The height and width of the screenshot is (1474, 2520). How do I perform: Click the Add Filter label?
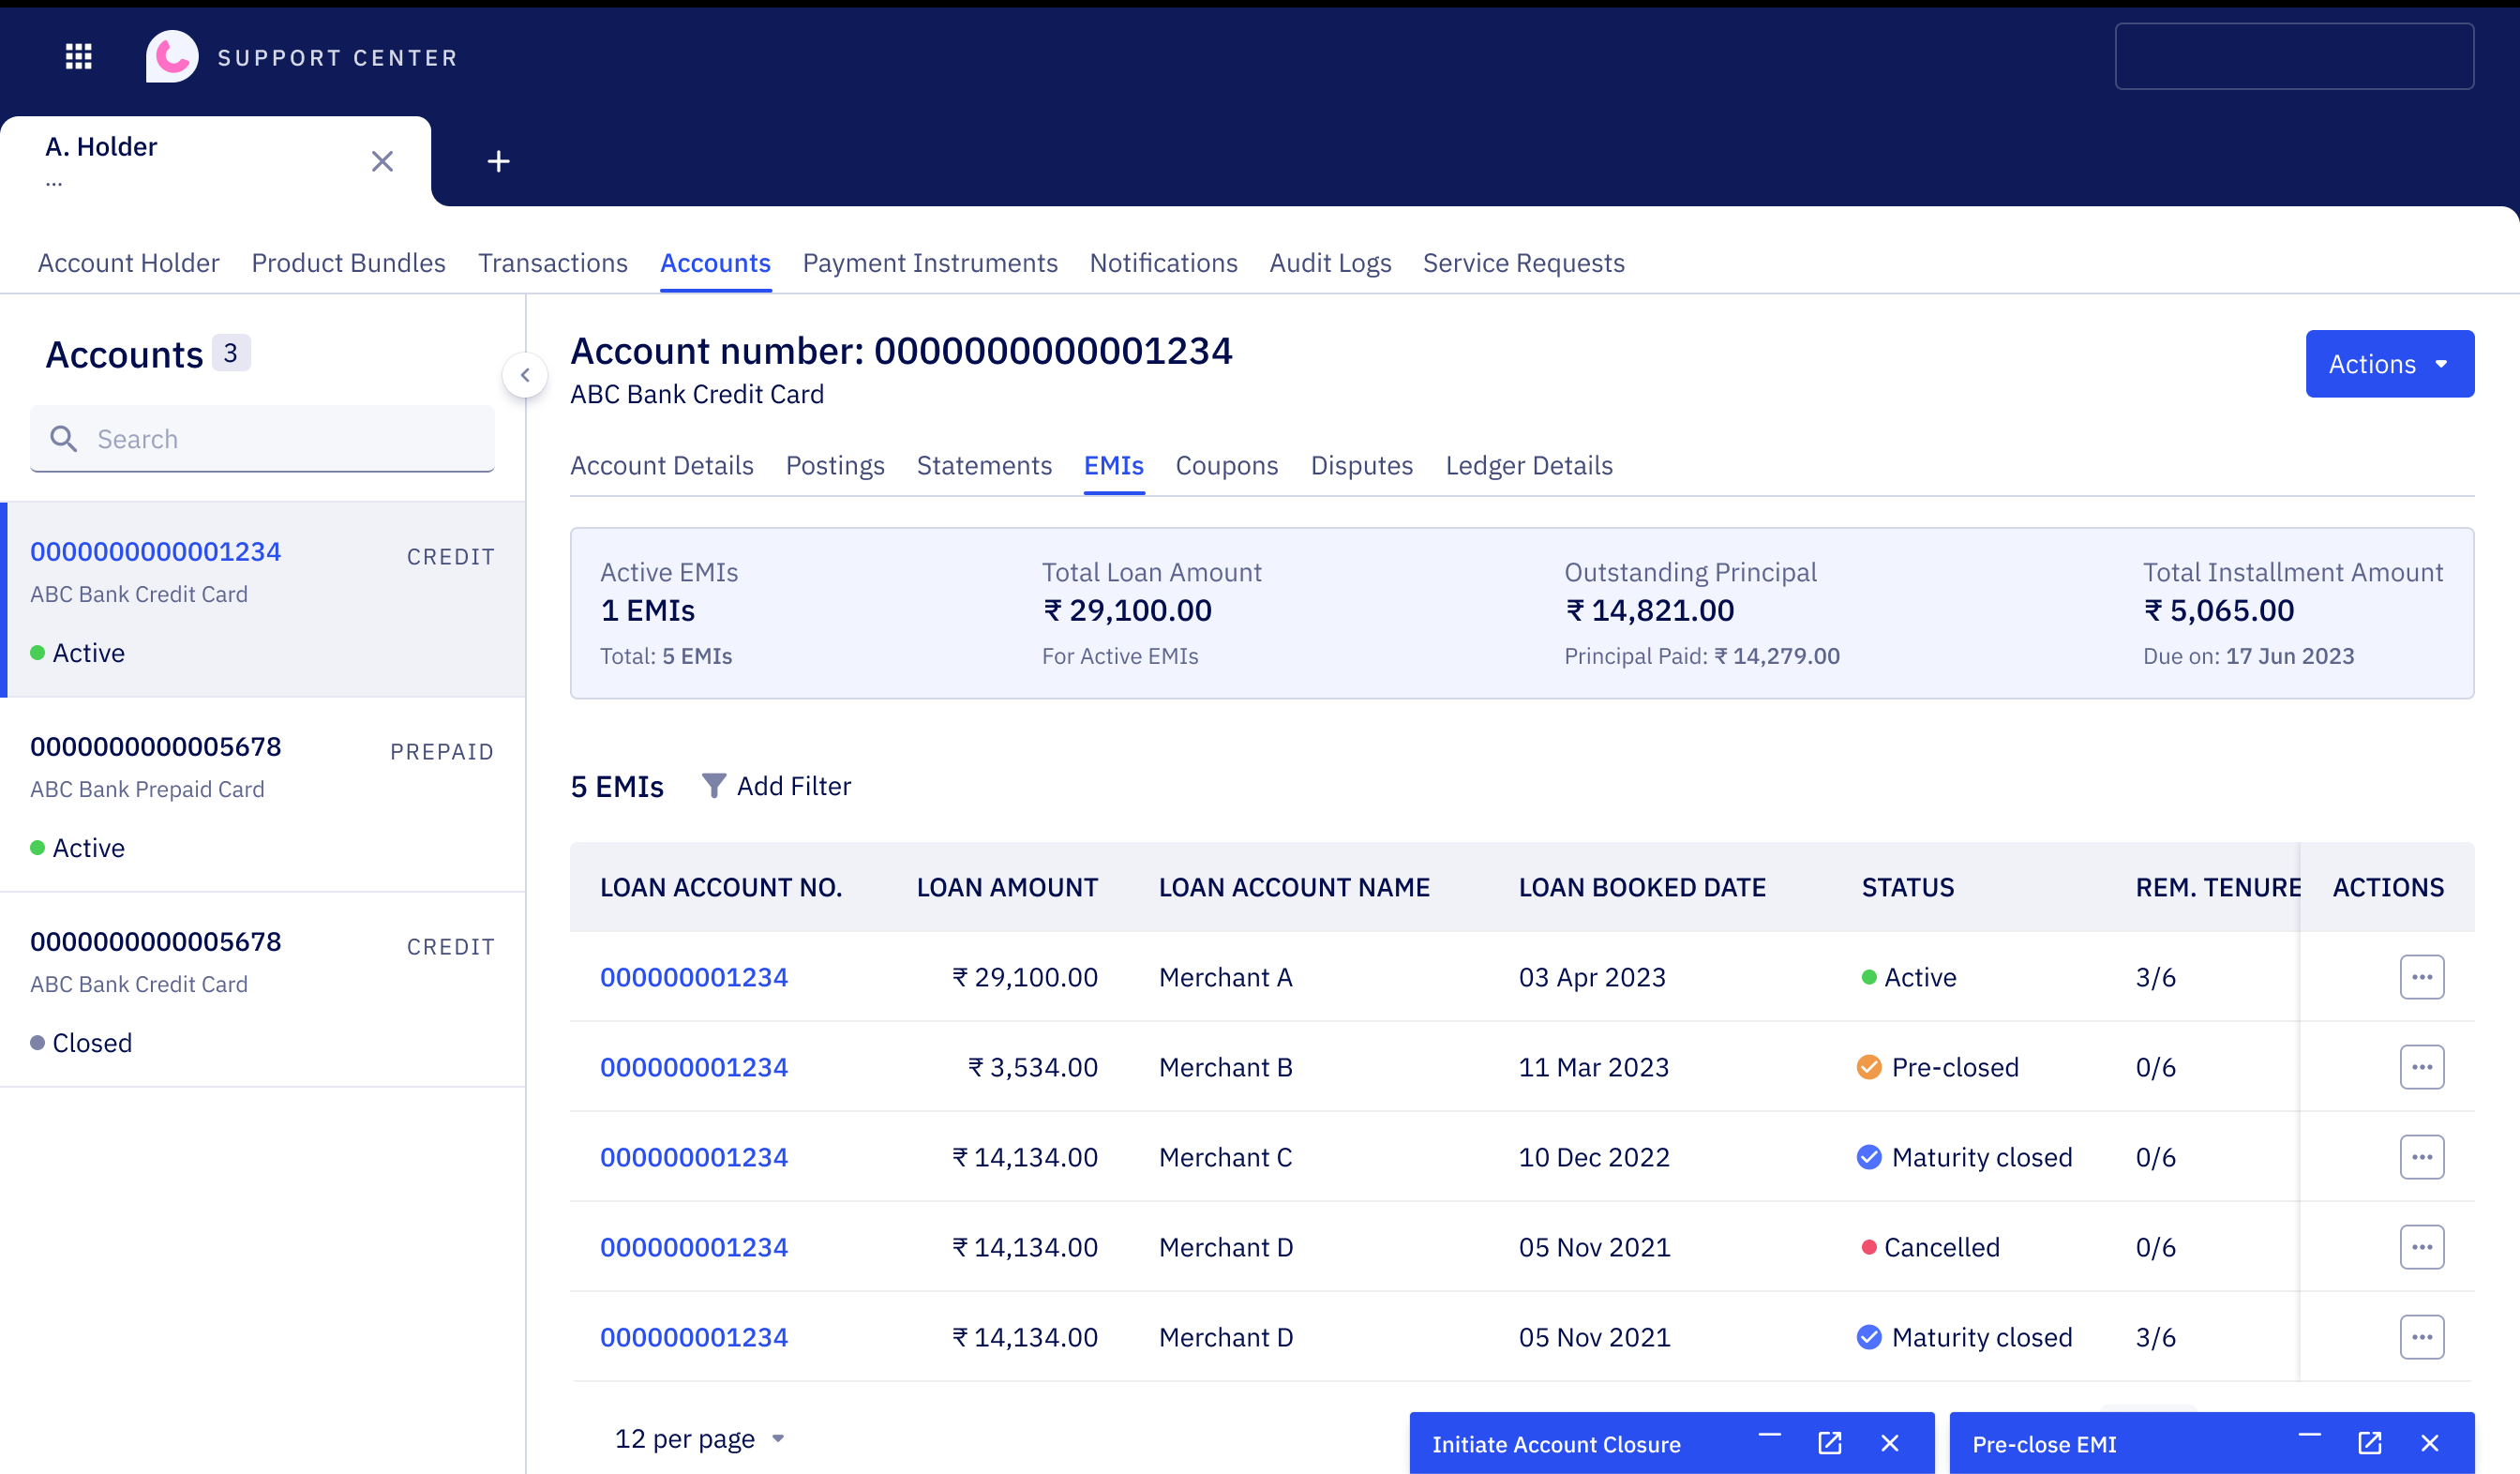794,786
